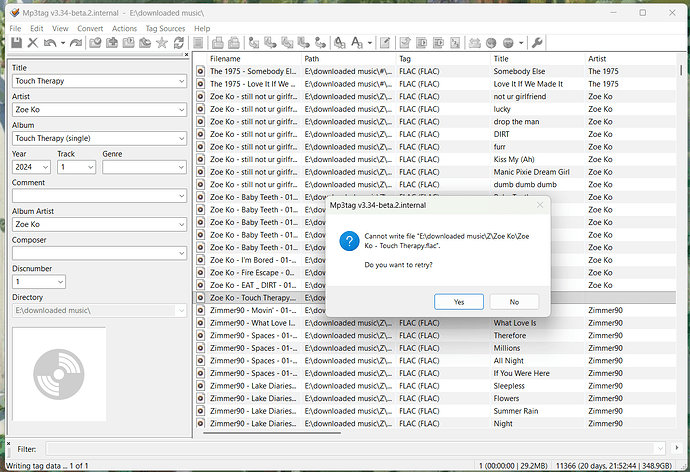Open the Quick Actions dropdown arrow
The image size is (690, 472).
point(370,43)
